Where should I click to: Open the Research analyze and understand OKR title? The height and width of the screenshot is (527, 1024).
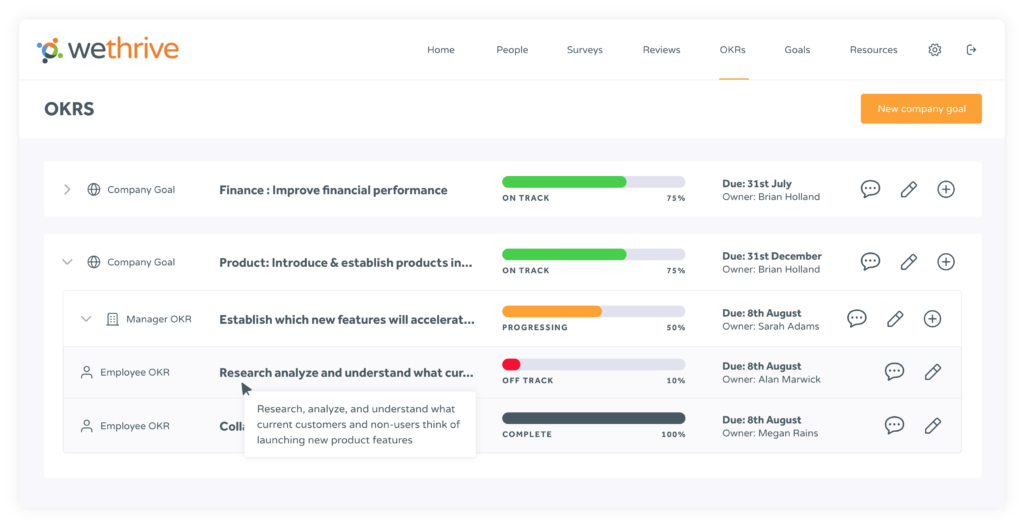(x=346, y=373)
